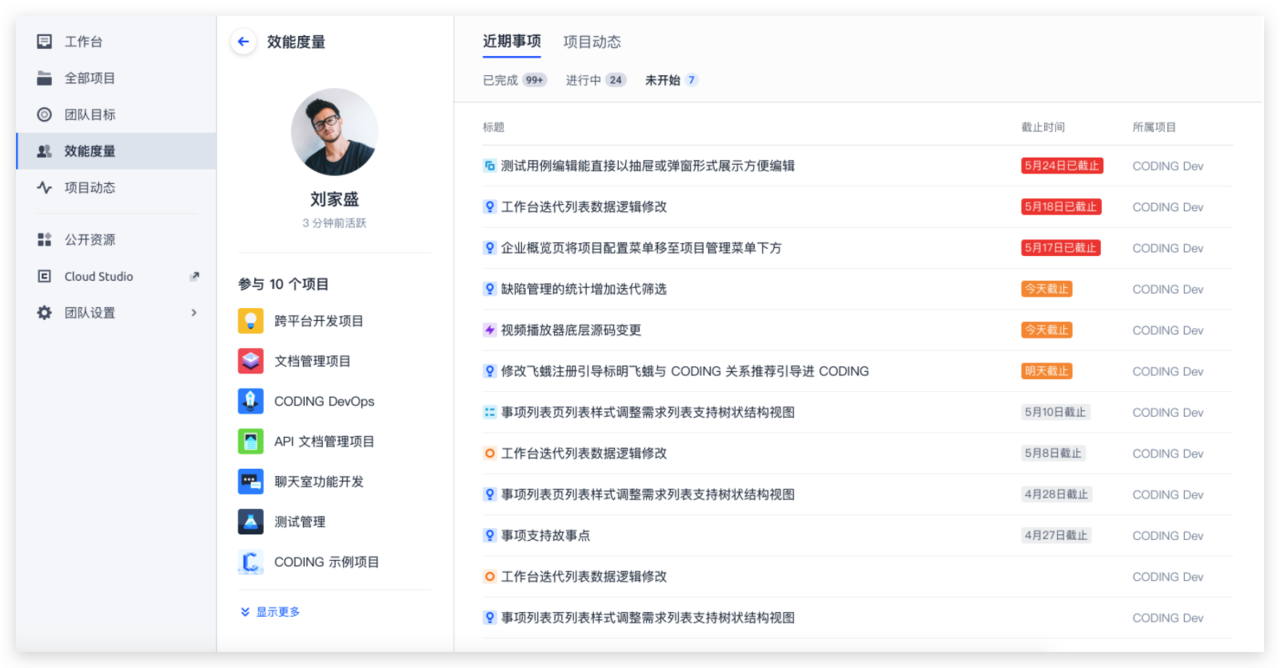Click the 文档管理项目 icon
The width and height of the screenshot is (1280, 668).
point(250,361)
